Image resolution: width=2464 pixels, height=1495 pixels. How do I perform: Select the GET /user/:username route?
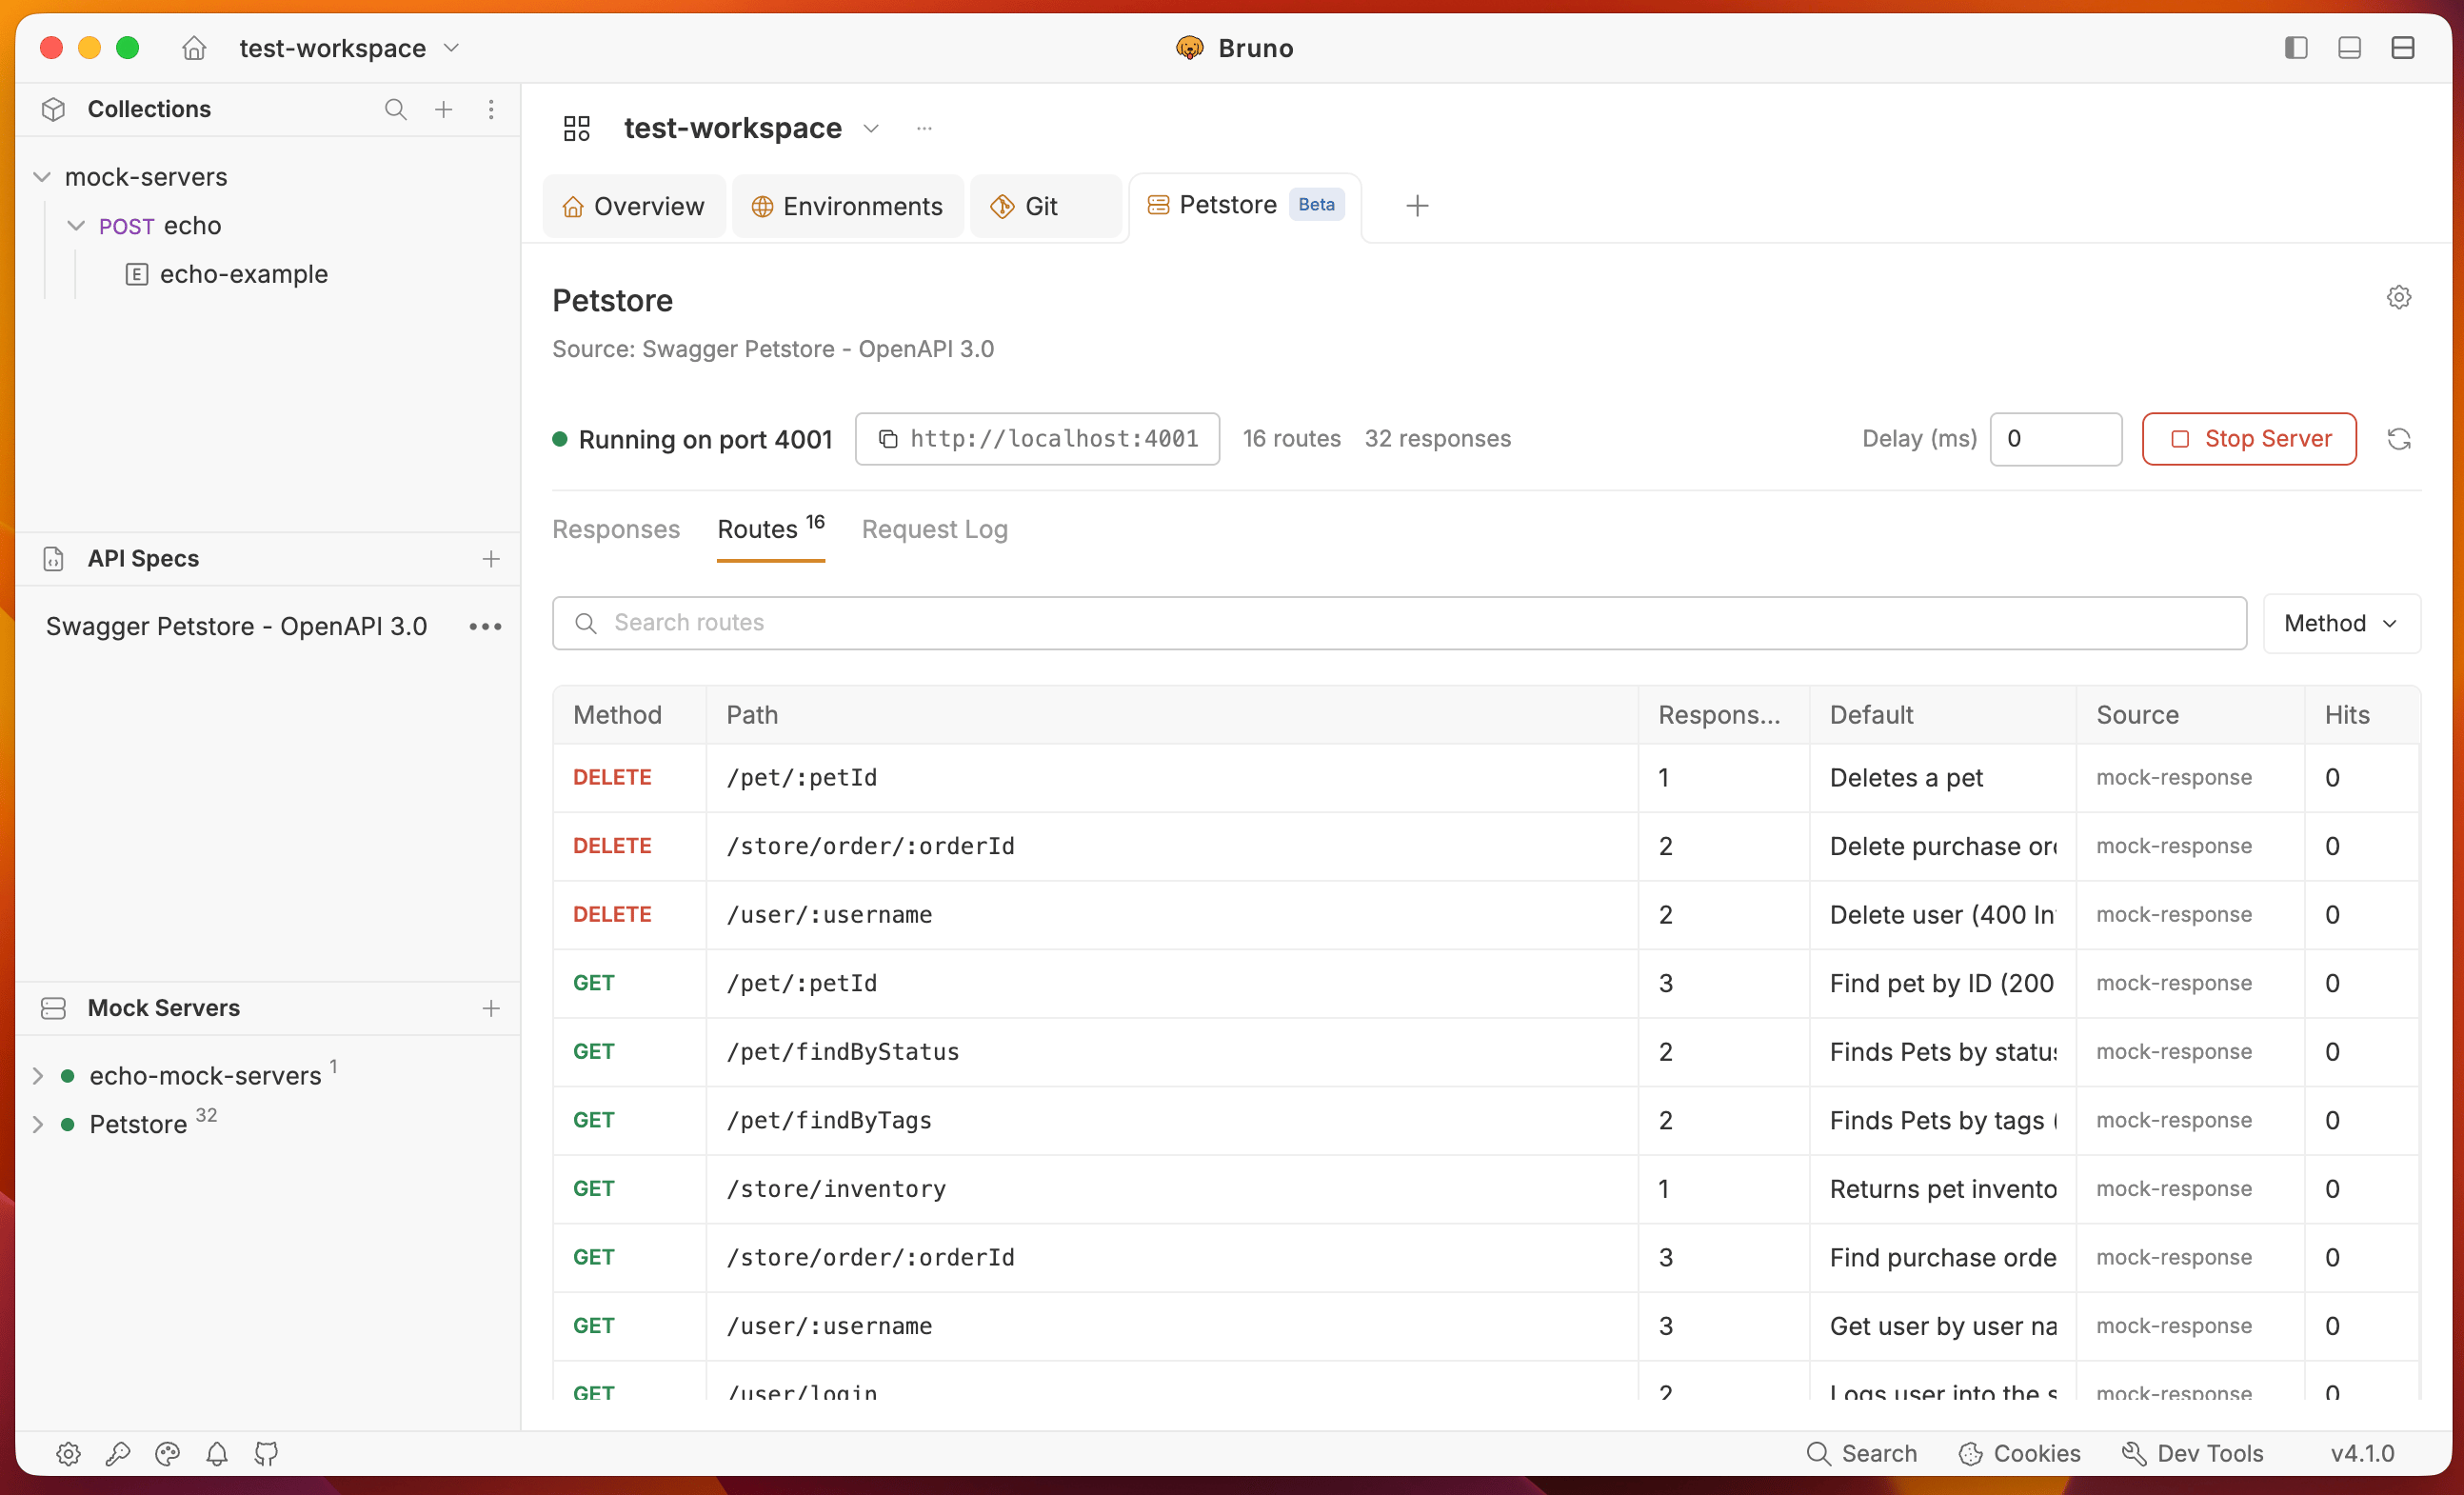point(1486,1326)
